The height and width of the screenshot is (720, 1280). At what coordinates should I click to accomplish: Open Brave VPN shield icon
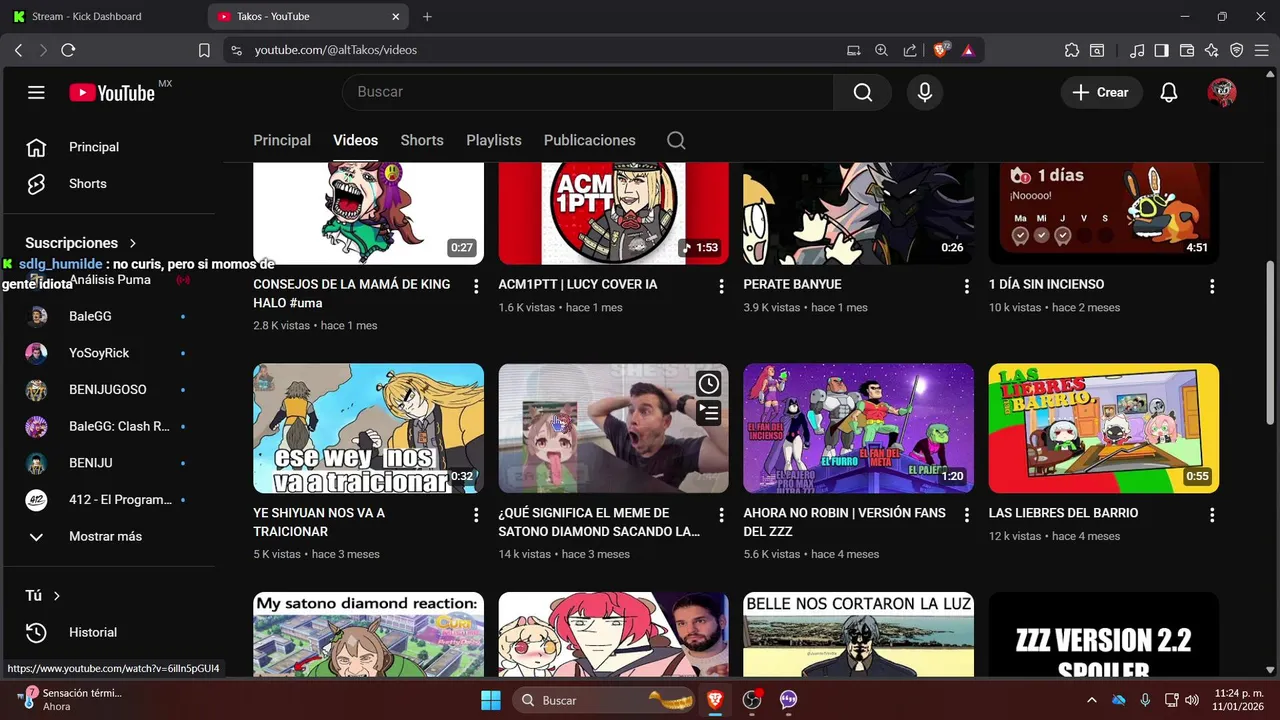click(x=1237, y=50)
